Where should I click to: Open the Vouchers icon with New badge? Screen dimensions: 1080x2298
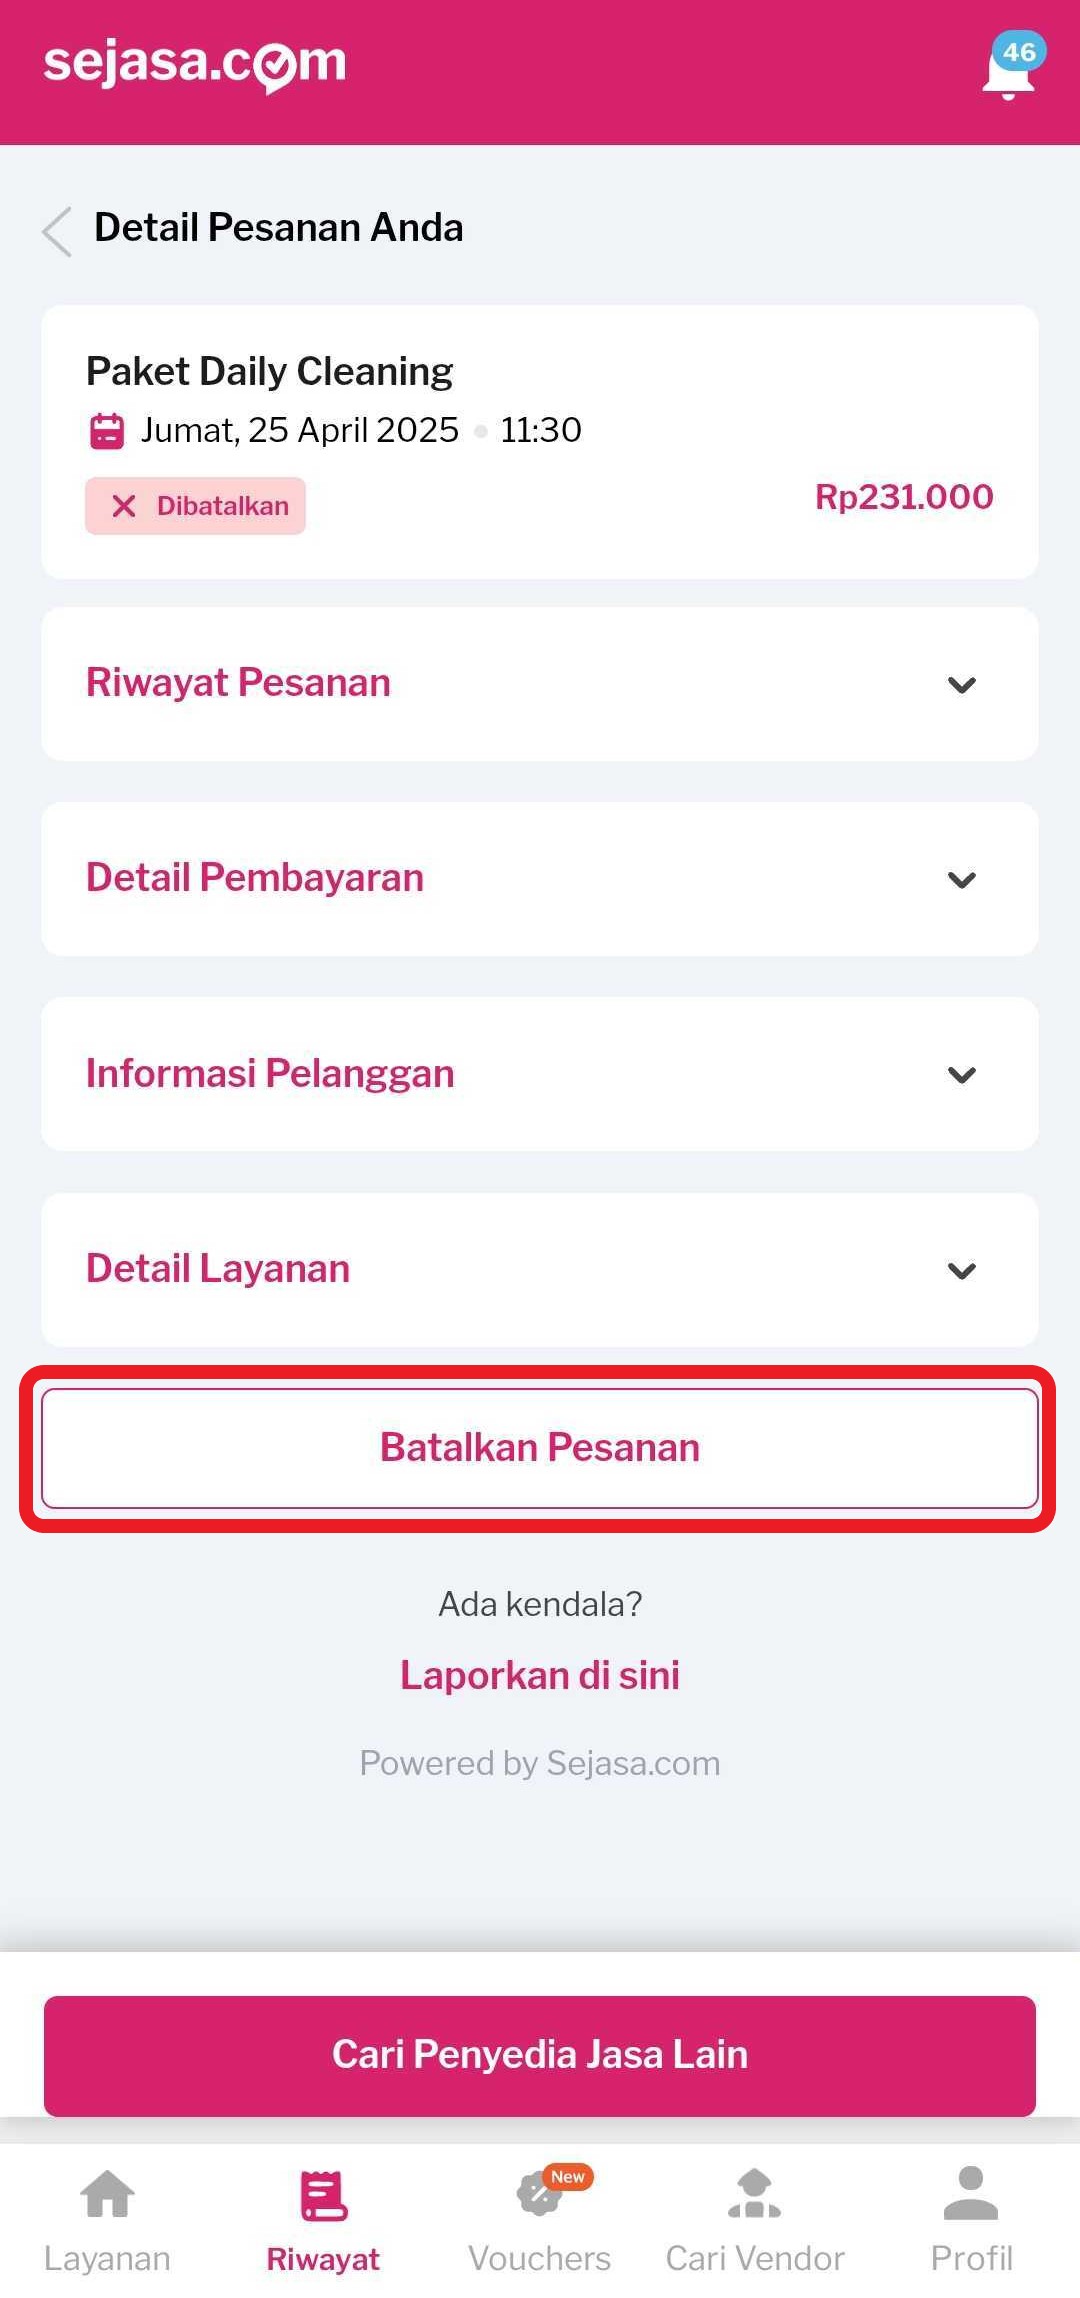coord(541,2195)
